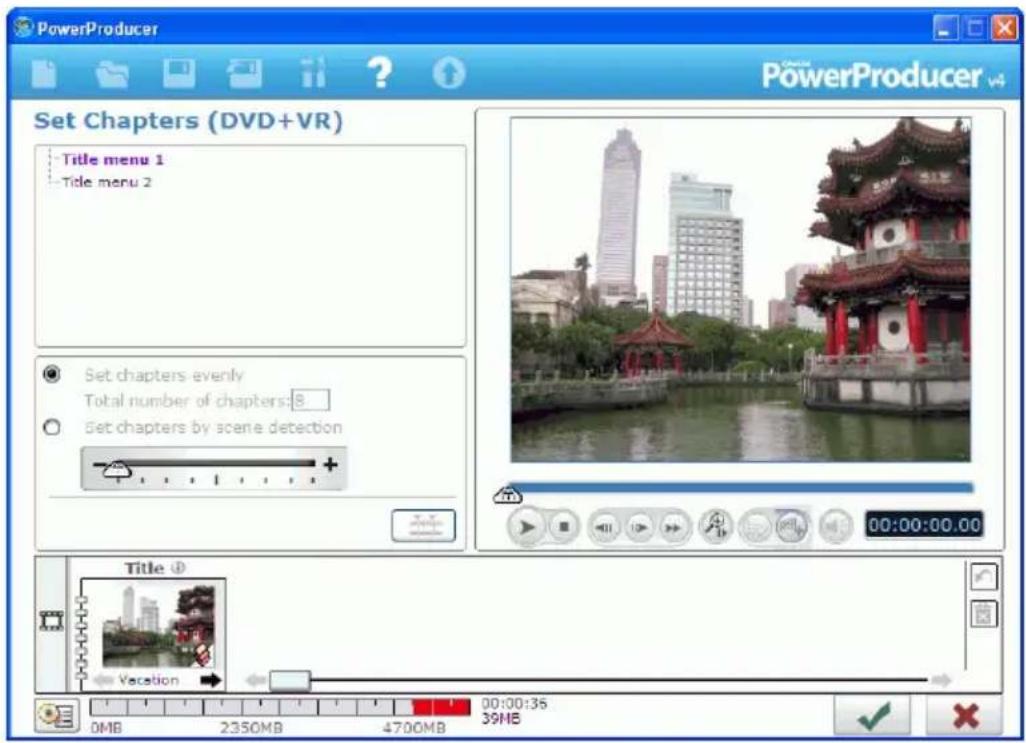This screenshot has height=743, width=1026.
Task: Click the Total number of chapters field
Action: [310, 400]
